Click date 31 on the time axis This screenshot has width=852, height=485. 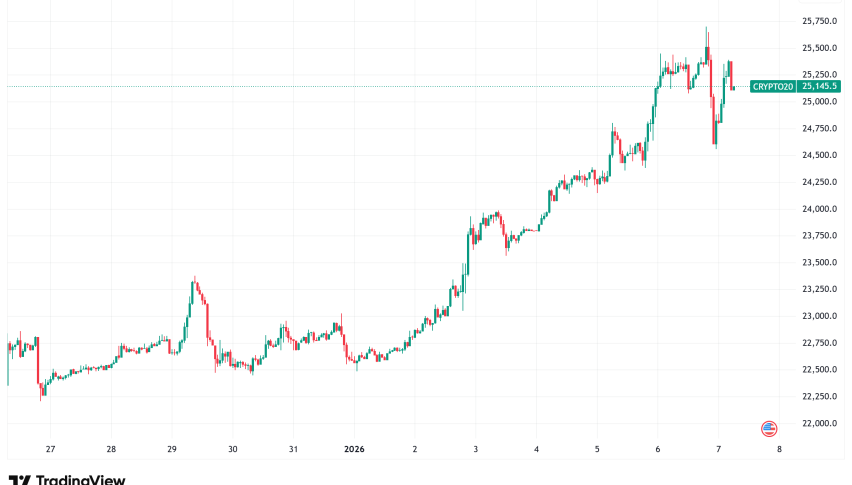point(293,450)
